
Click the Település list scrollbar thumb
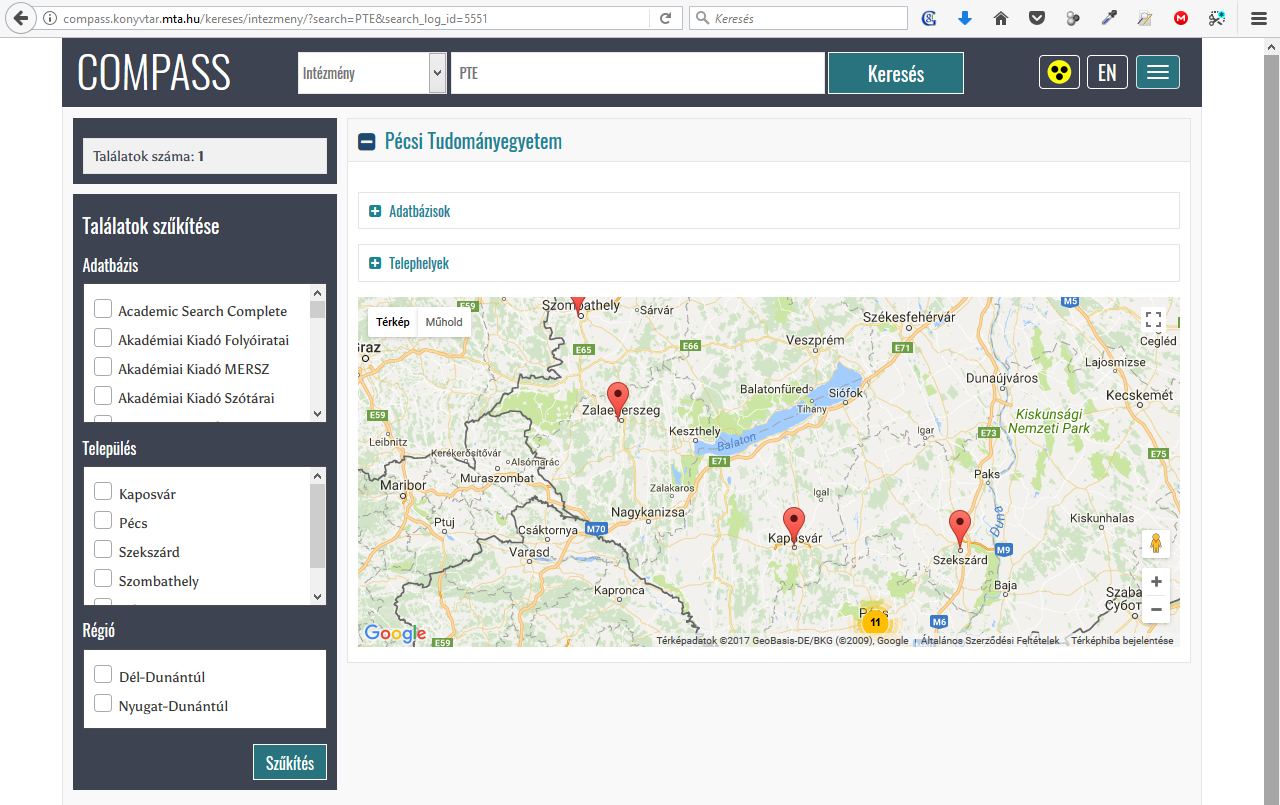coord(318,526)
